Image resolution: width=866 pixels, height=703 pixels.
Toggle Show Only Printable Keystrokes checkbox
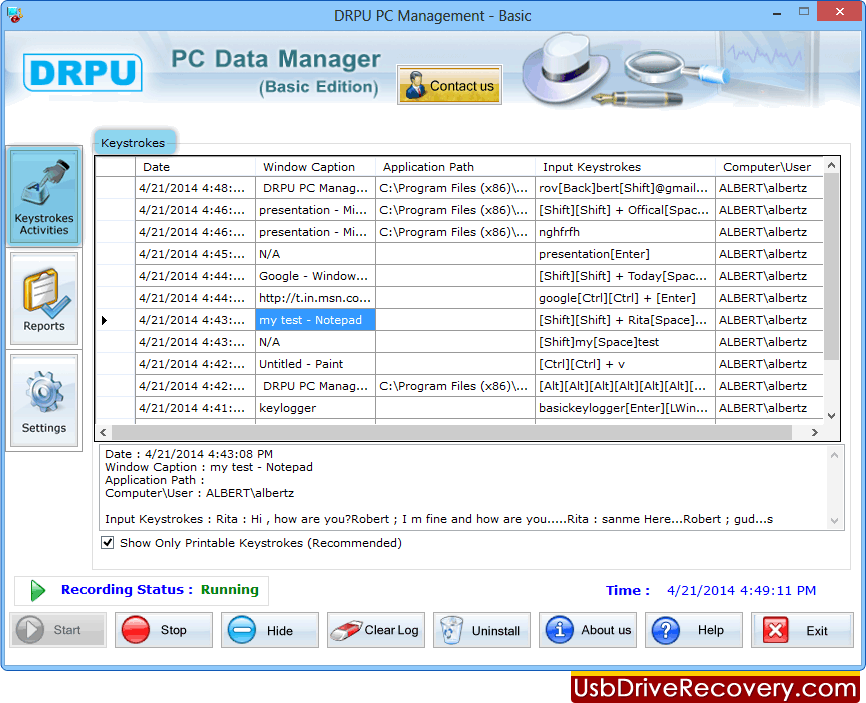click(x=108, y=543)
